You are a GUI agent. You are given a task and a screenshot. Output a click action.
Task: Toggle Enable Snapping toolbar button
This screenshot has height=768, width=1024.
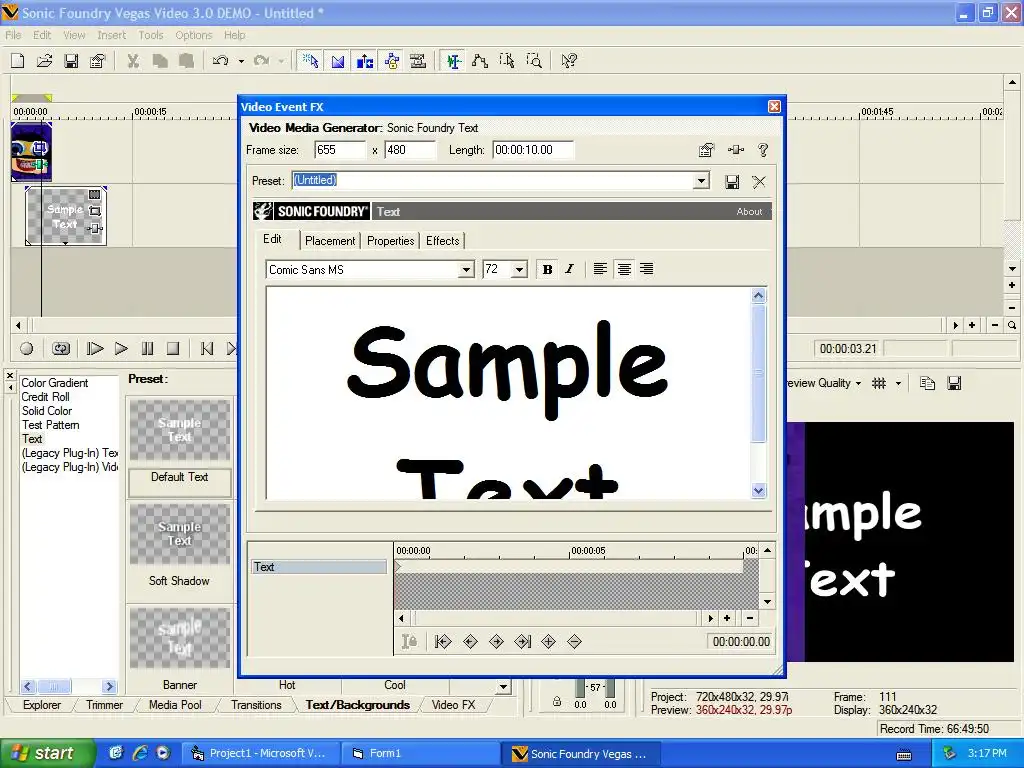point(310,61)
